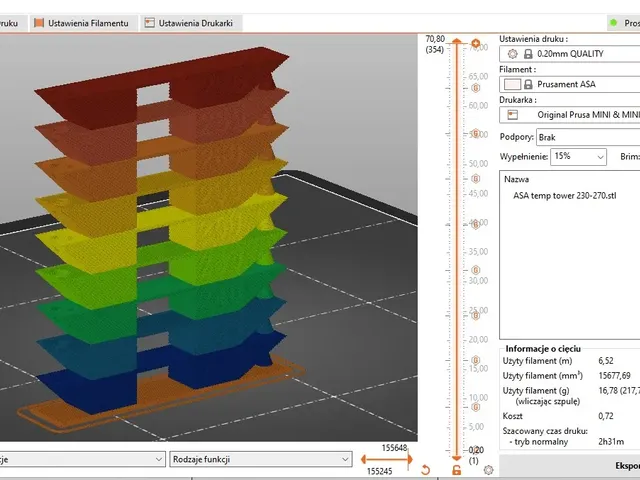Switch to the Ustawienia Filamentu tab
The image size is (640, 480).
click(83, 23)
